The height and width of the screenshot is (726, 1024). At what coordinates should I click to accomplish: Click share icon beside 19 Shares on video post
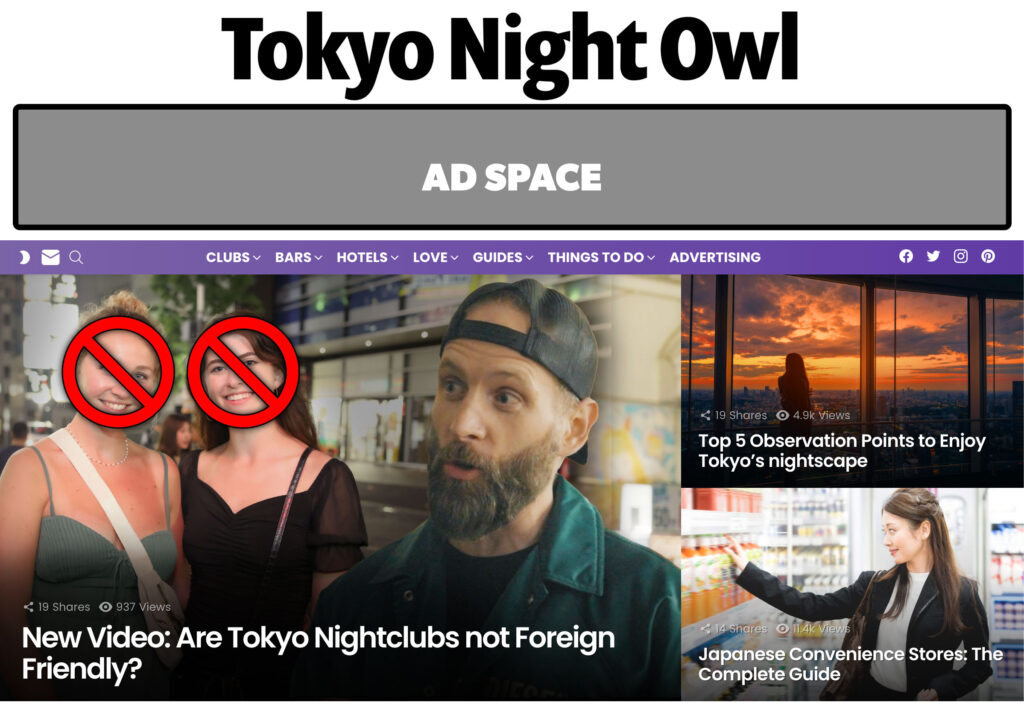coord(29,607)
